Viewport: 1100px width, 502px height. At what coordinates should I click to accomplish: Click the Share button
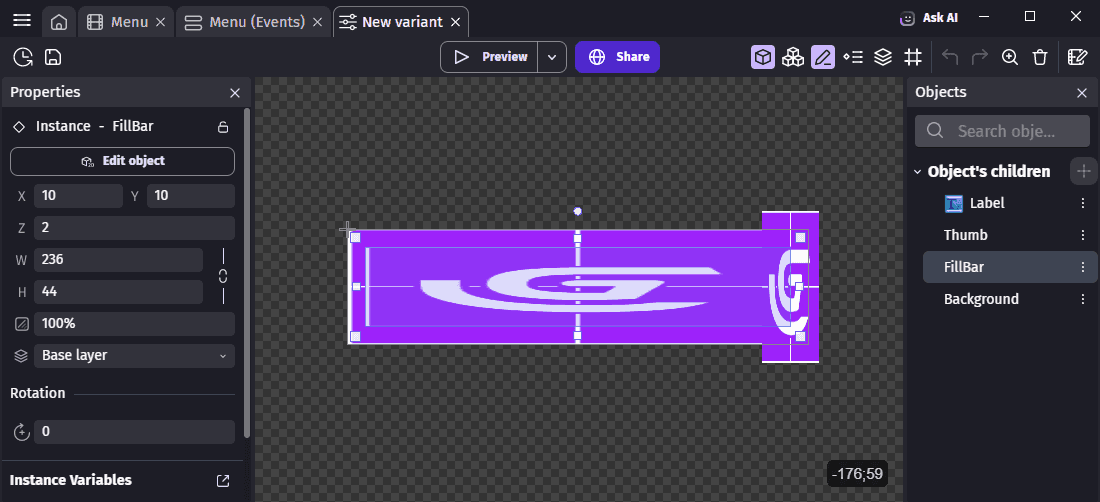click(618, 57)
